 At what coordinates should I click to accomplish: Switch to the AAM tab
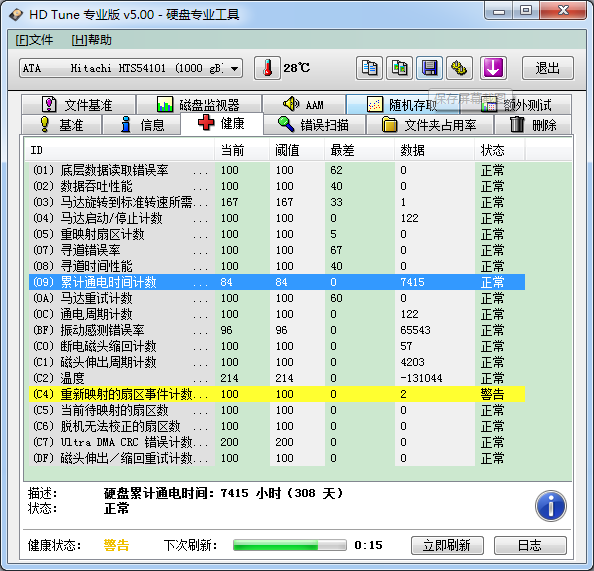(304, 105)
